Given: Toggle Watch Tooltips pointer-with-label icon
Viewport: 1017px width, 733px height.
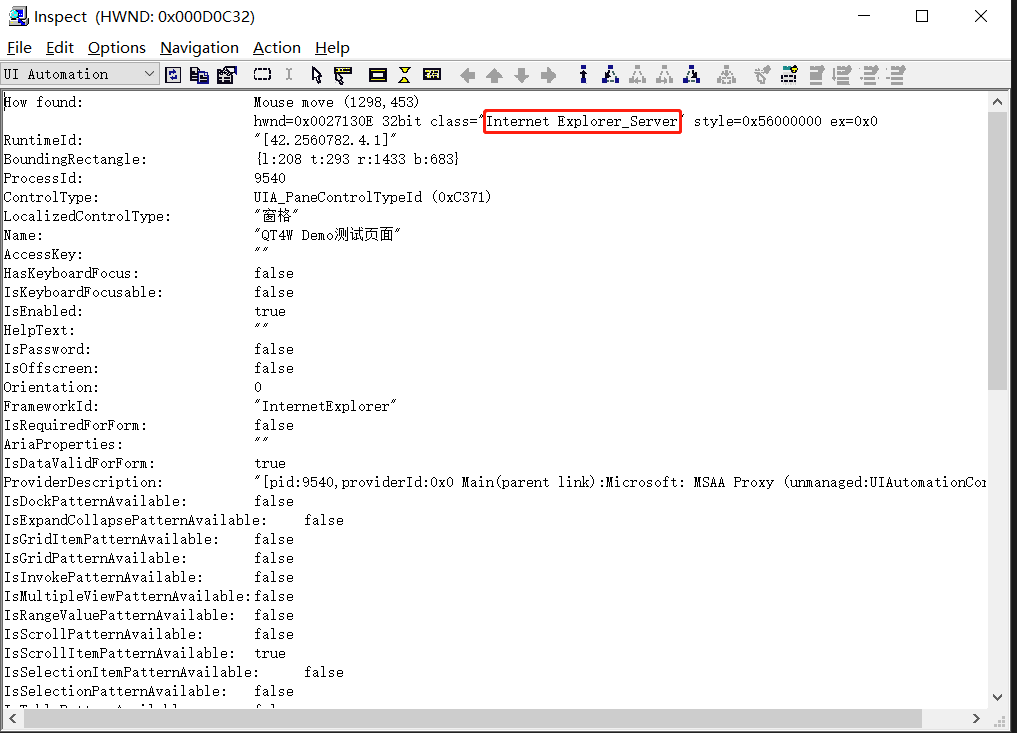Looking at the screenshot, I should click(x=342, y=75).
